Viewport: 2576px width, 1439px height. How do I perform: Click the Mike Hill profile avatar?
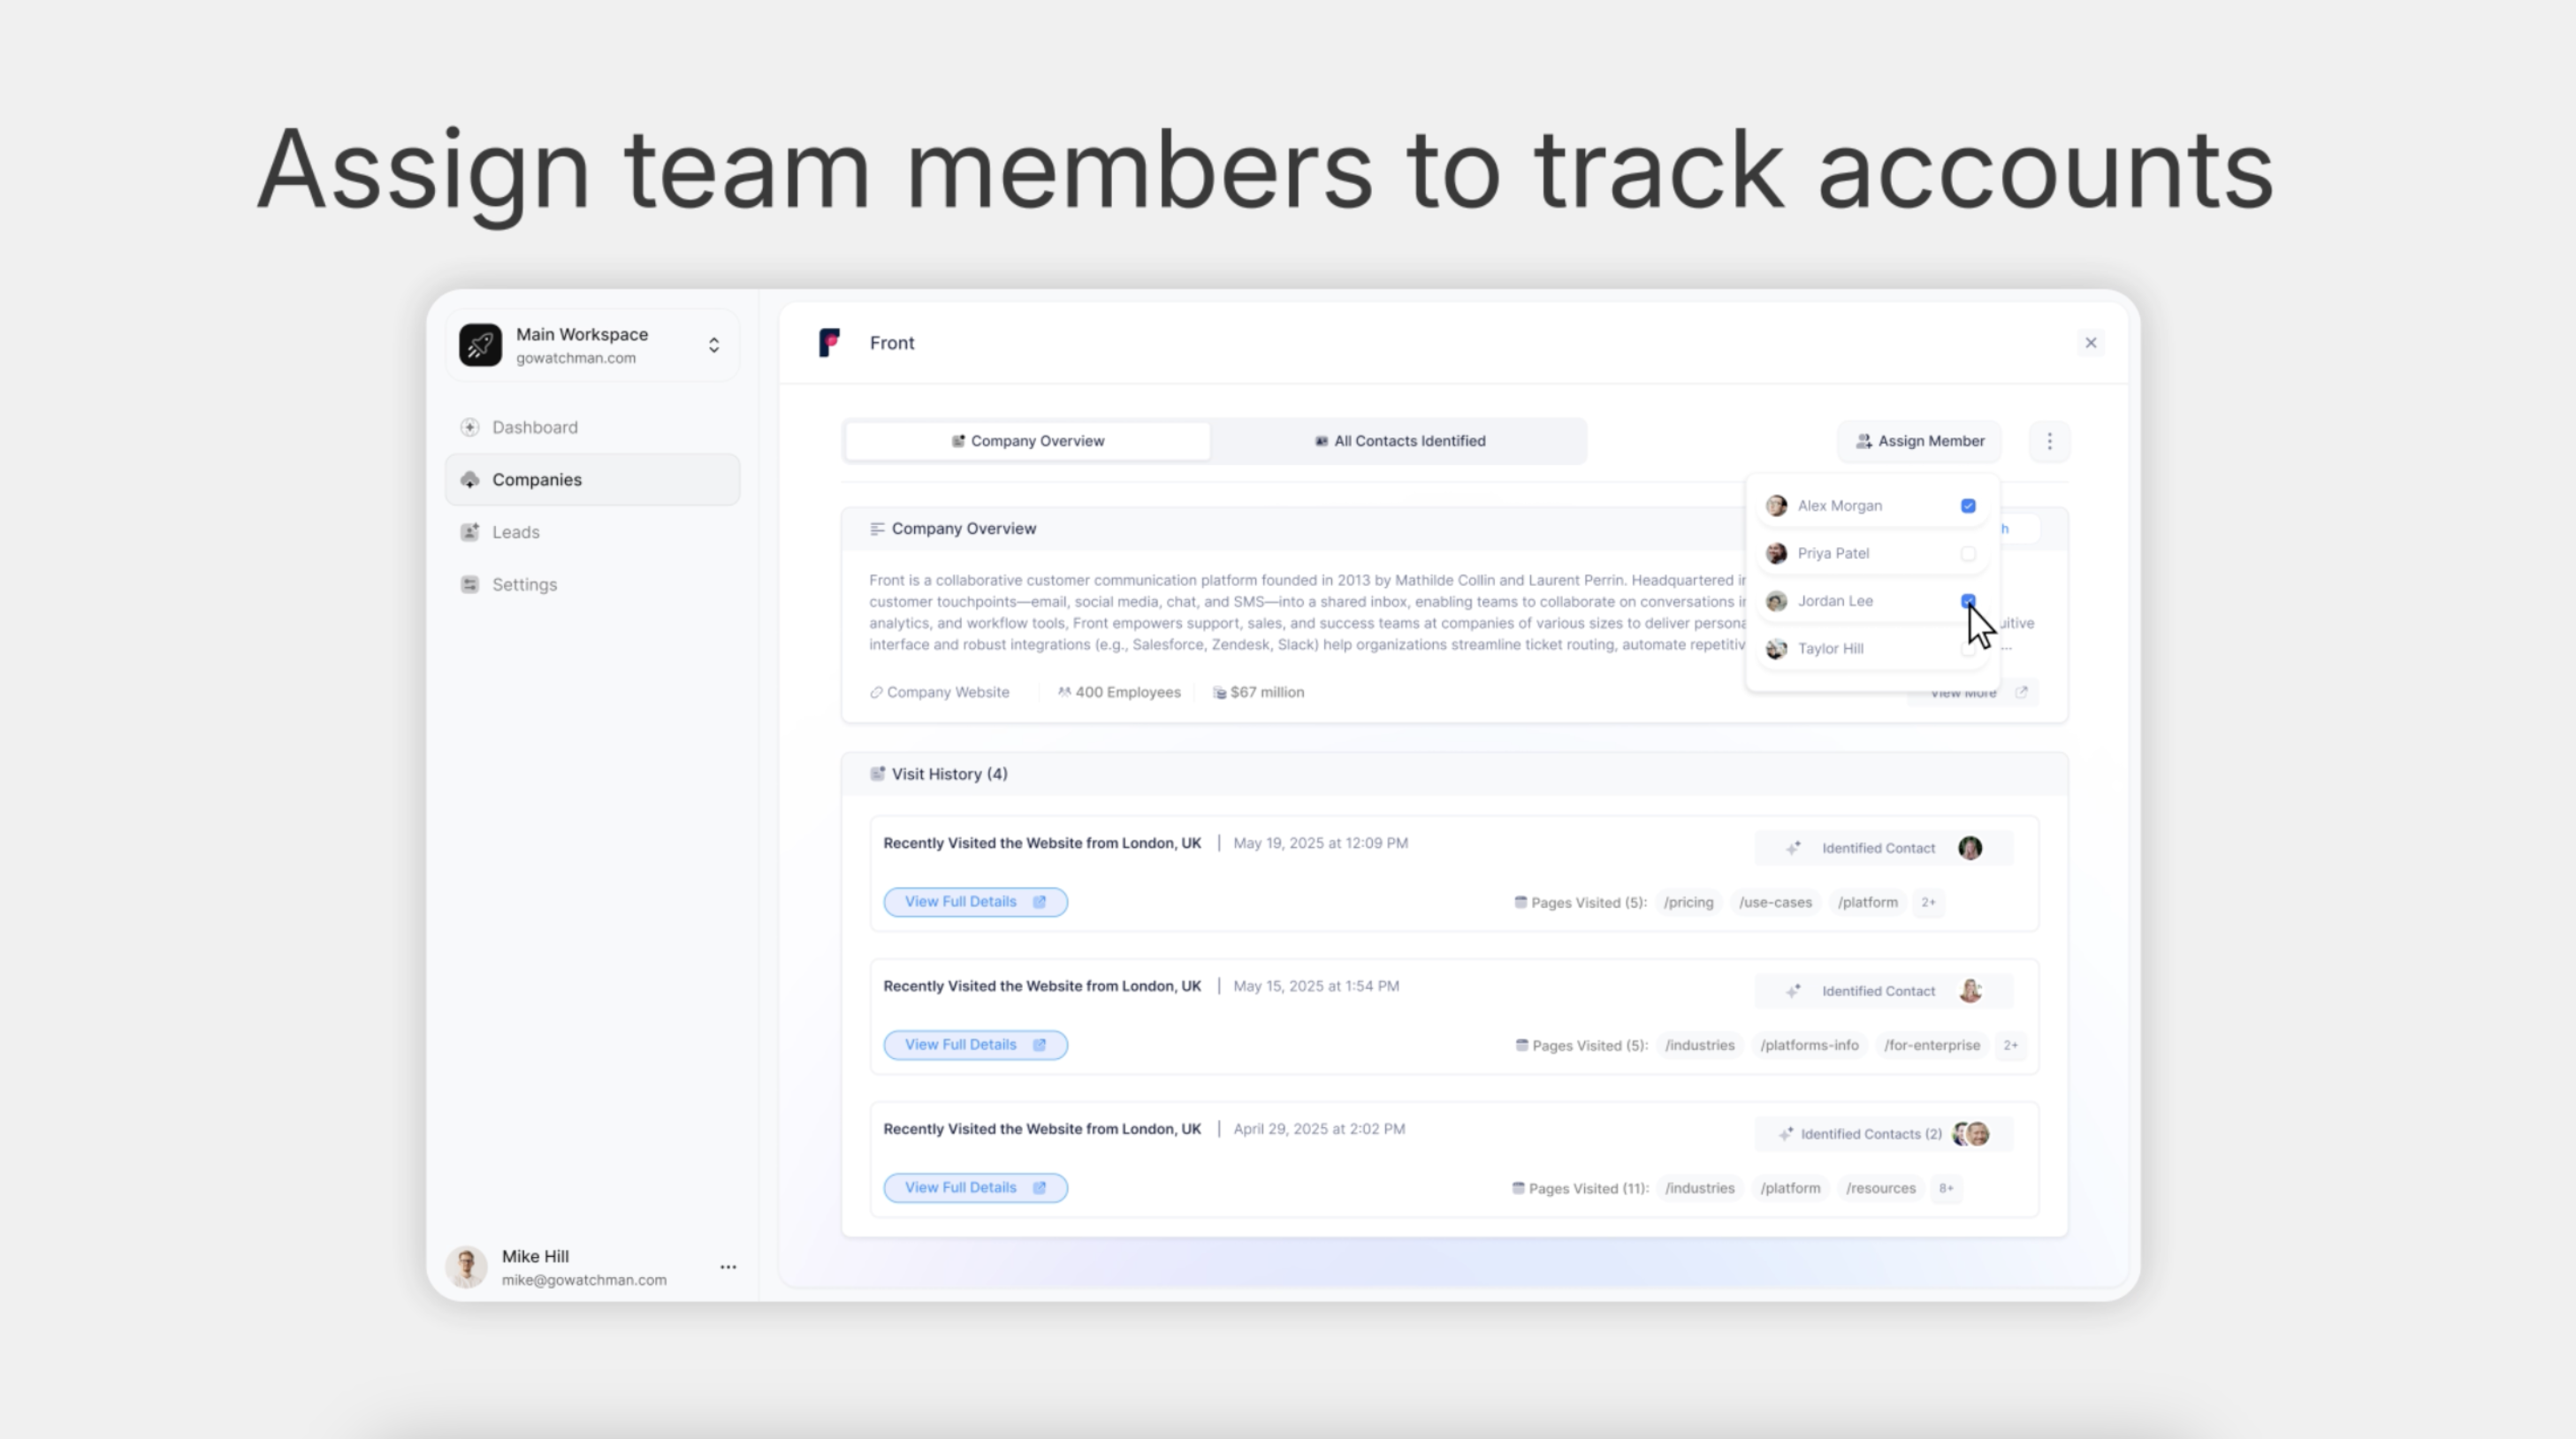tap(466, 1267)
